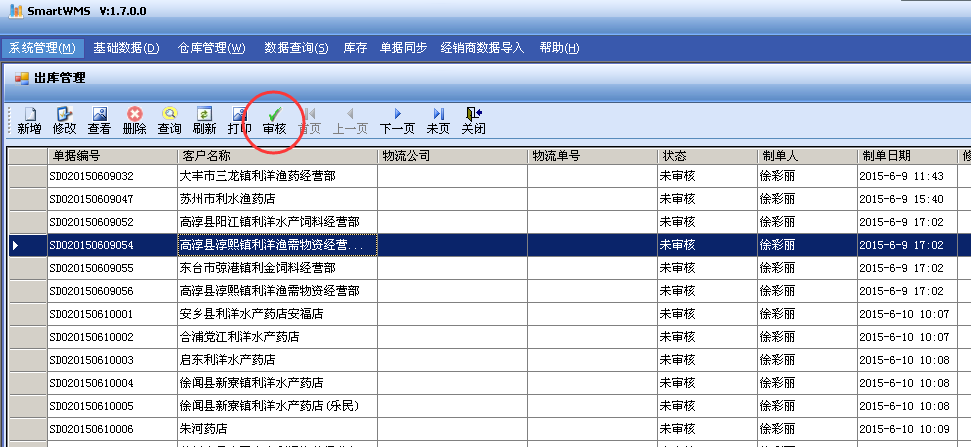Open the 数据查询(S) menu
The width and height of the screenshot is (971, 447).
(296, 48)
